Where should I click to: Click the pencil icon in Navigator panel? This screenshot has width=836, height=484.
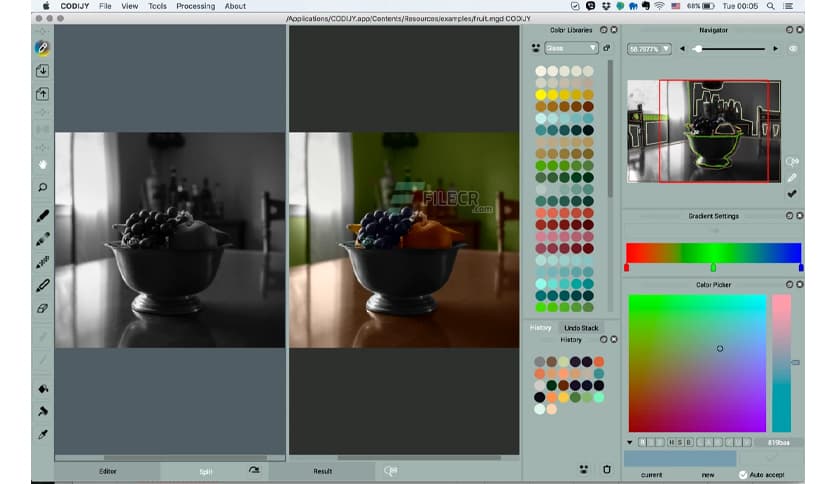(x=792, y=178)
